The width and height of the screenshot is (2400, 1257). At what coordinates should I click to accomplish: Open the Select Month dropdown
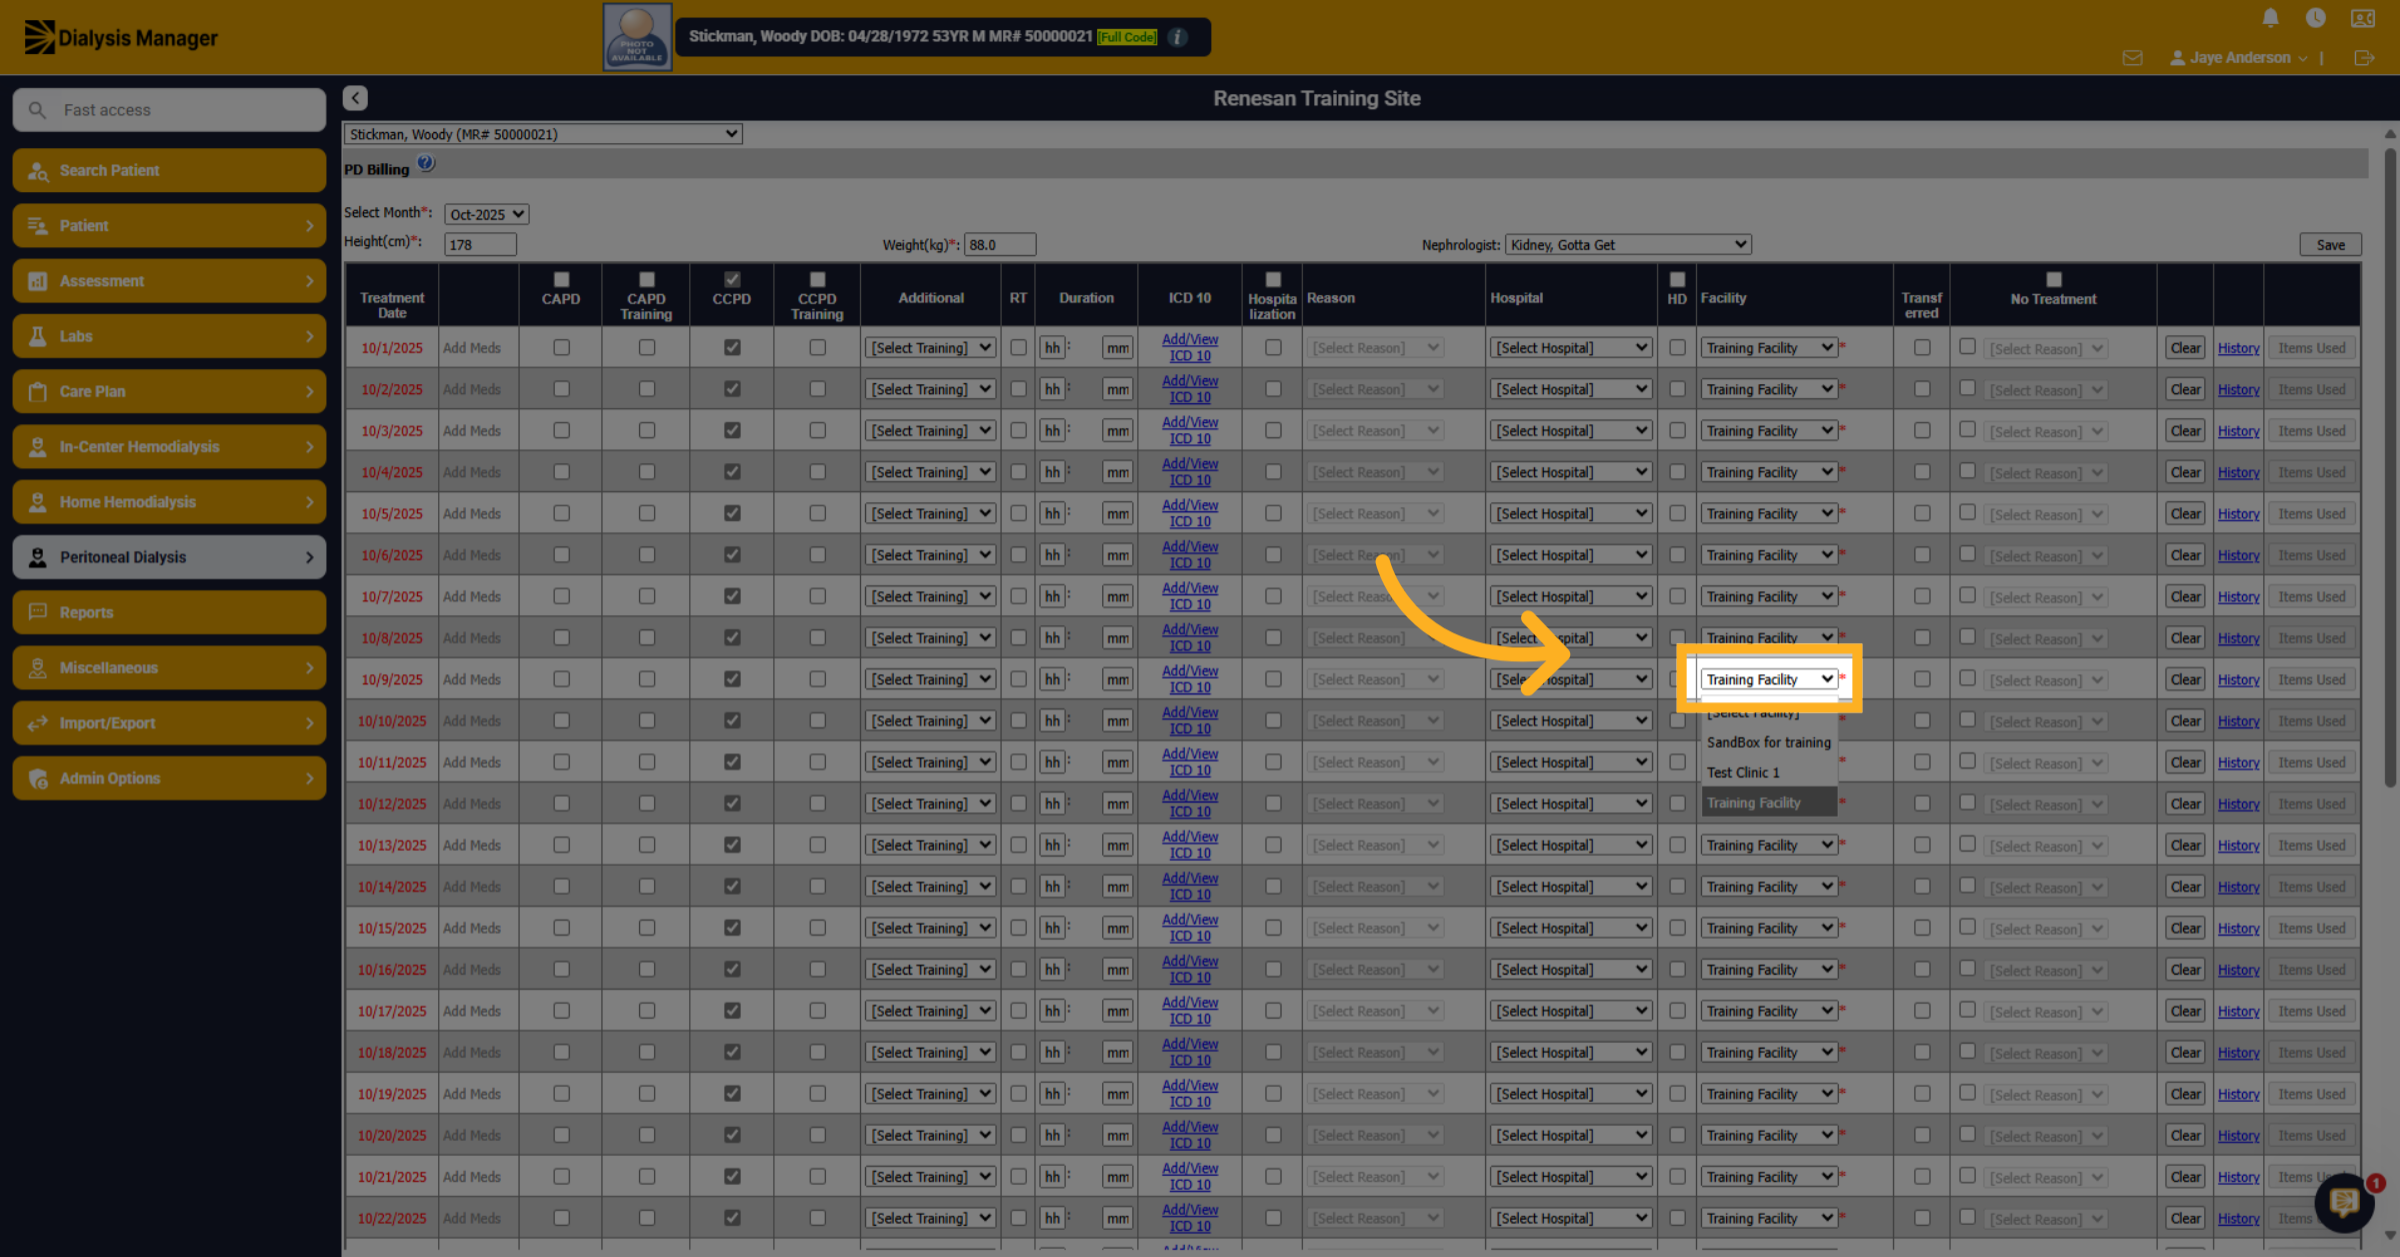pyautogui.click(x=487, y=214)
